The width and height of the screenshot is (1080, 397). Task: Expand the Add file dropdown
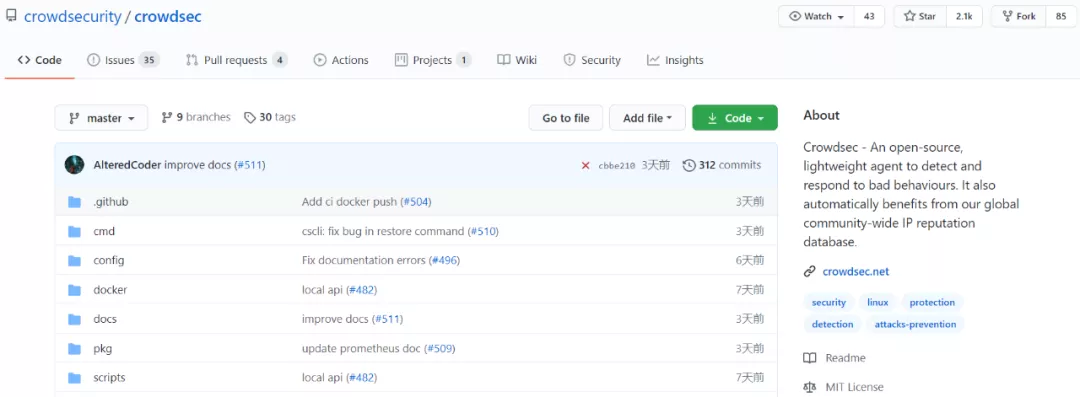pyautogui.click(x=647, y=118)
